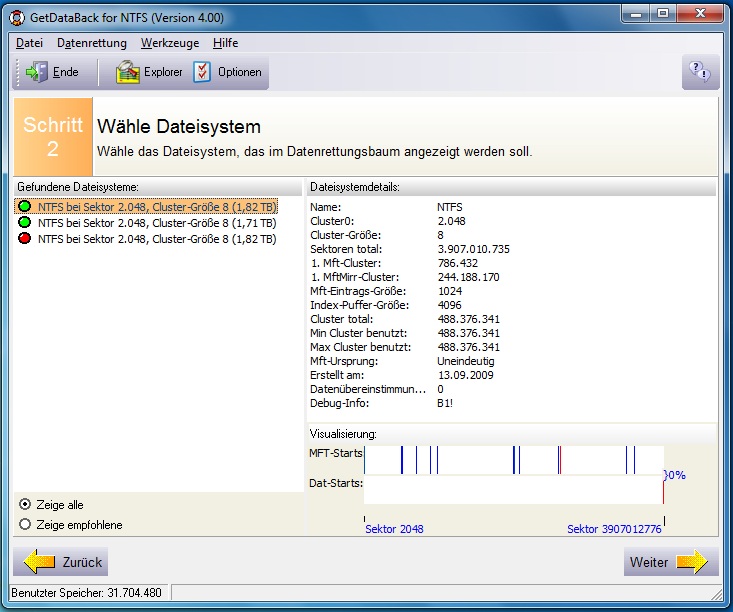This screenshot has width=733, height=612.
Task: Open the Hilfe menu
Action: point(225,43)
